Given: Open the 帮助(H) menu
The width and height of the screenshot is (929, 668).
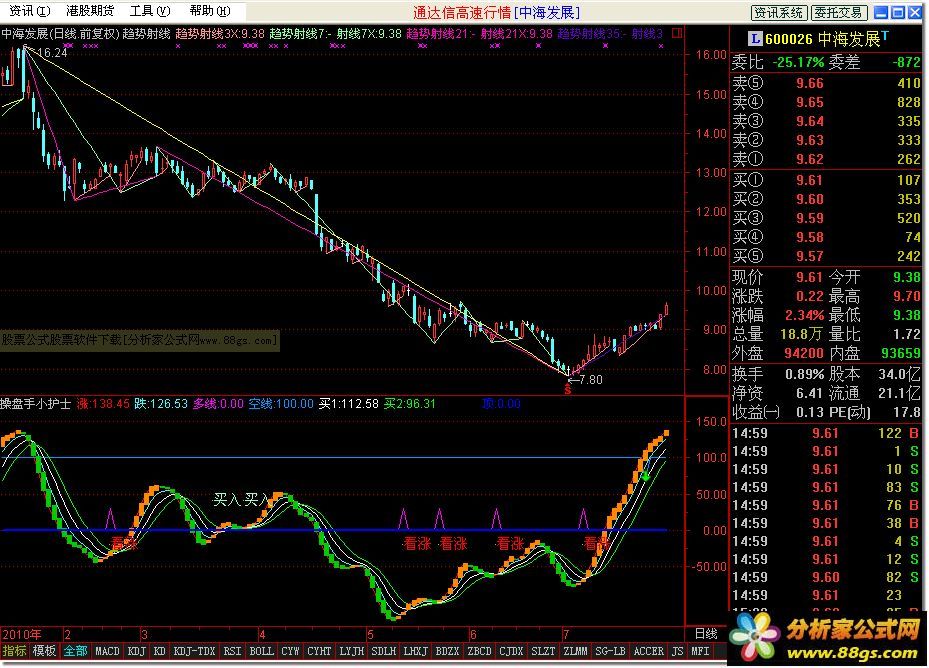Looking at the screenshot, I should 210,10.
